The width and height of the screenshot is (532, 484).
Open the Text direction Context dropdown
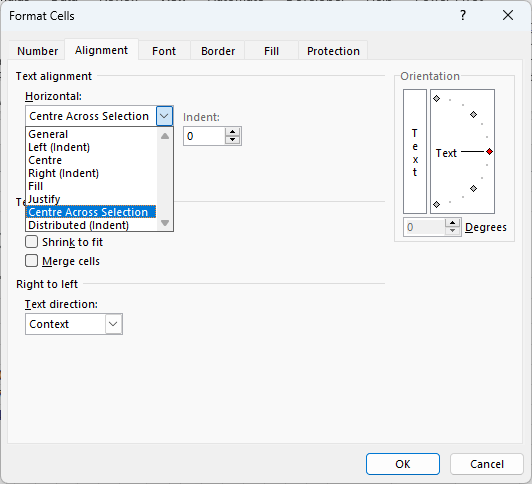(74, 324)
